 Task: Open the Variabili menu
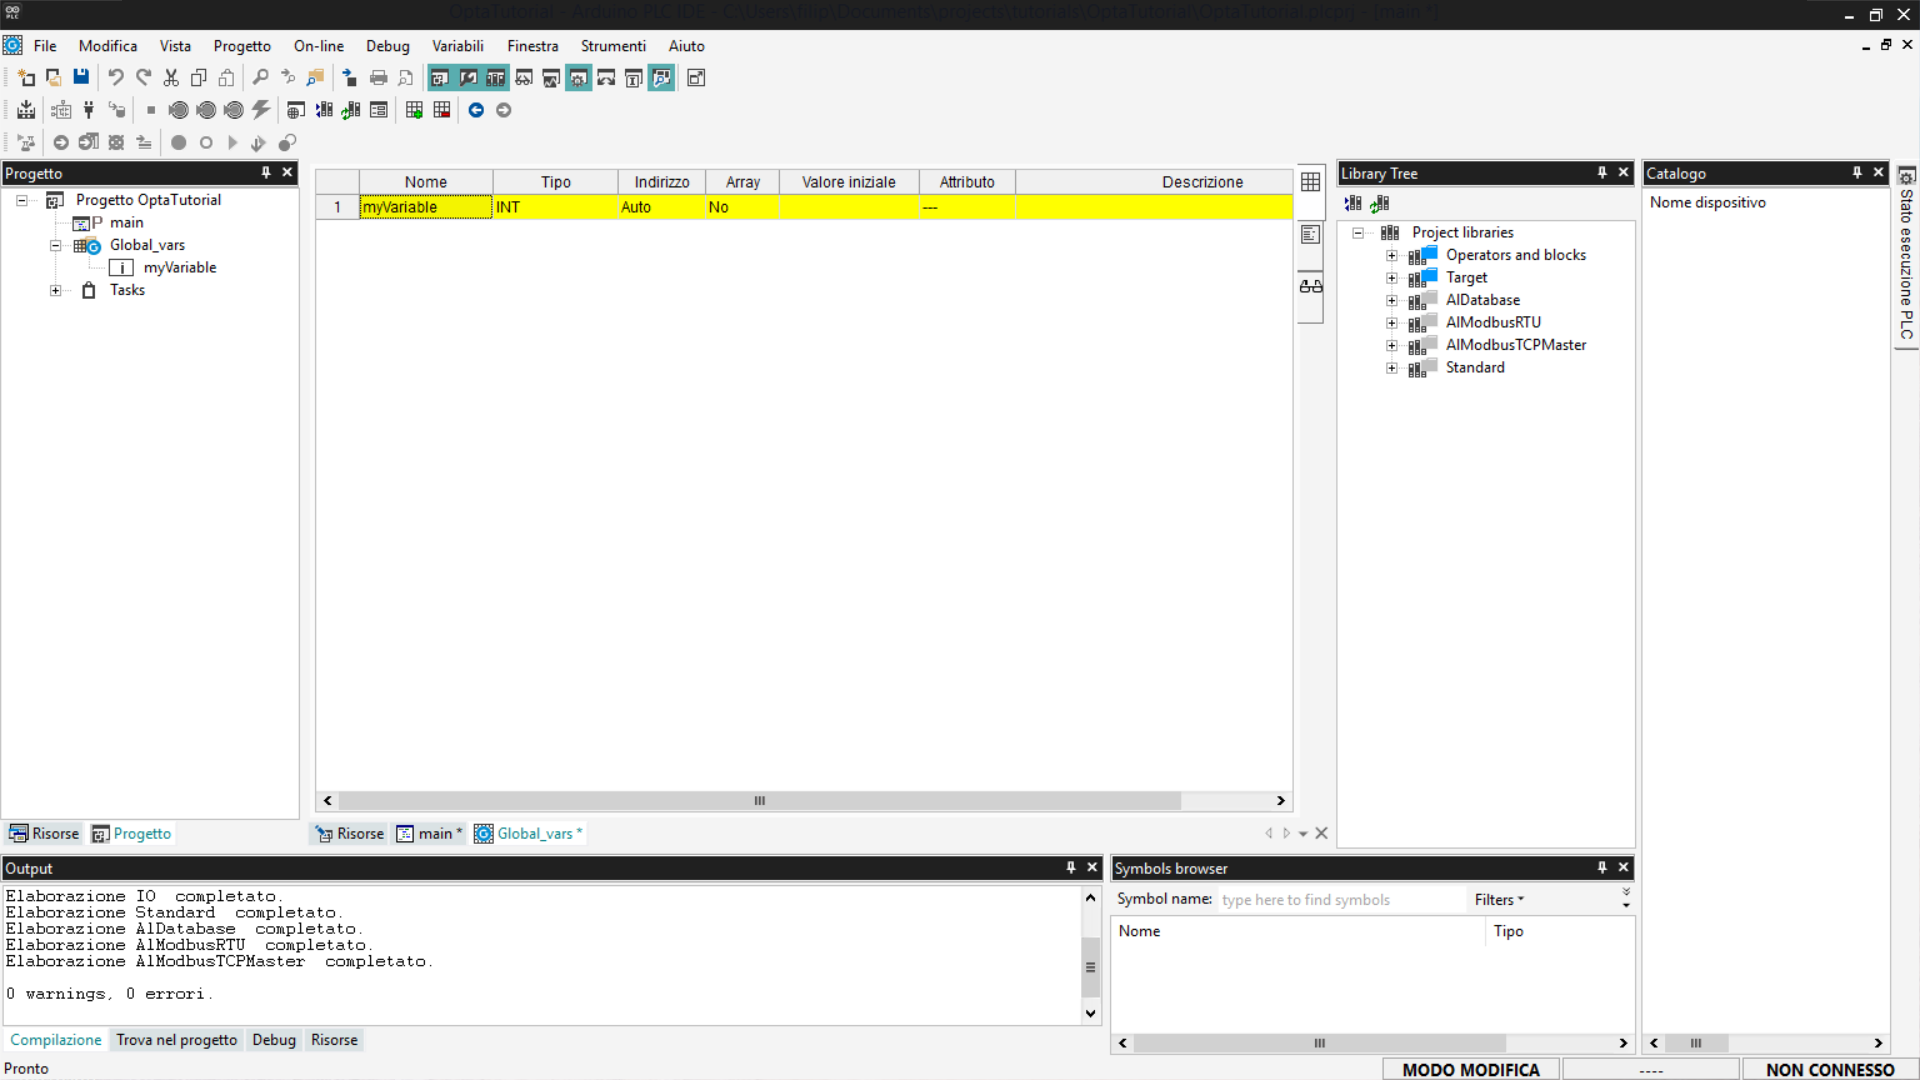[457, 46]
